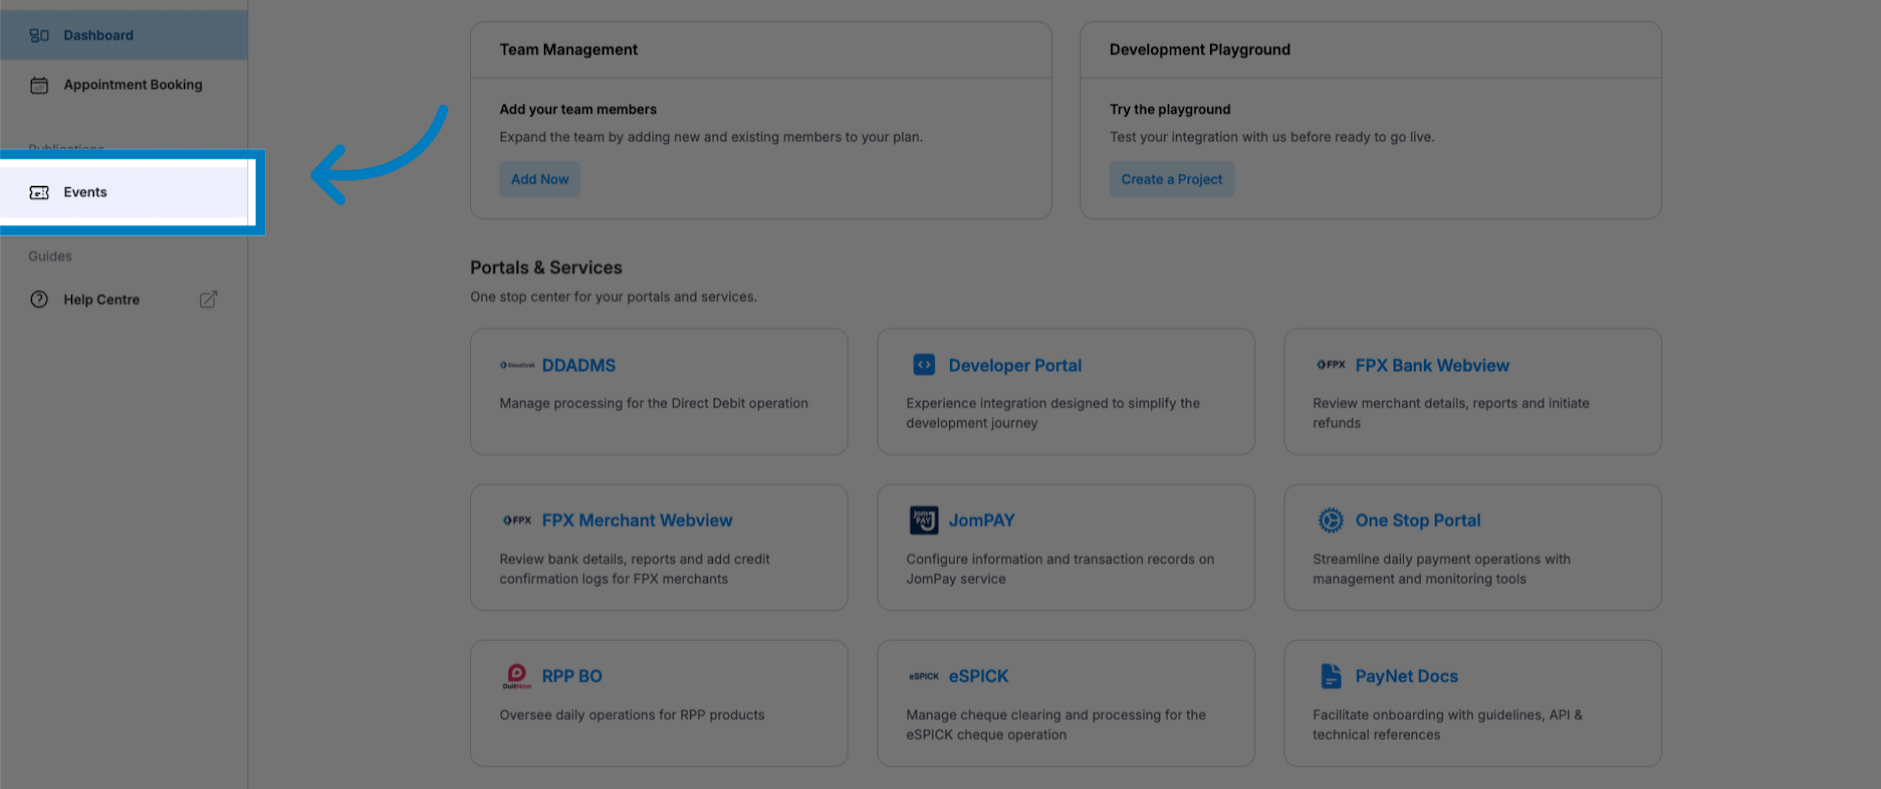Click the One Stop Portal gear icon

(x=1331, y=520)
